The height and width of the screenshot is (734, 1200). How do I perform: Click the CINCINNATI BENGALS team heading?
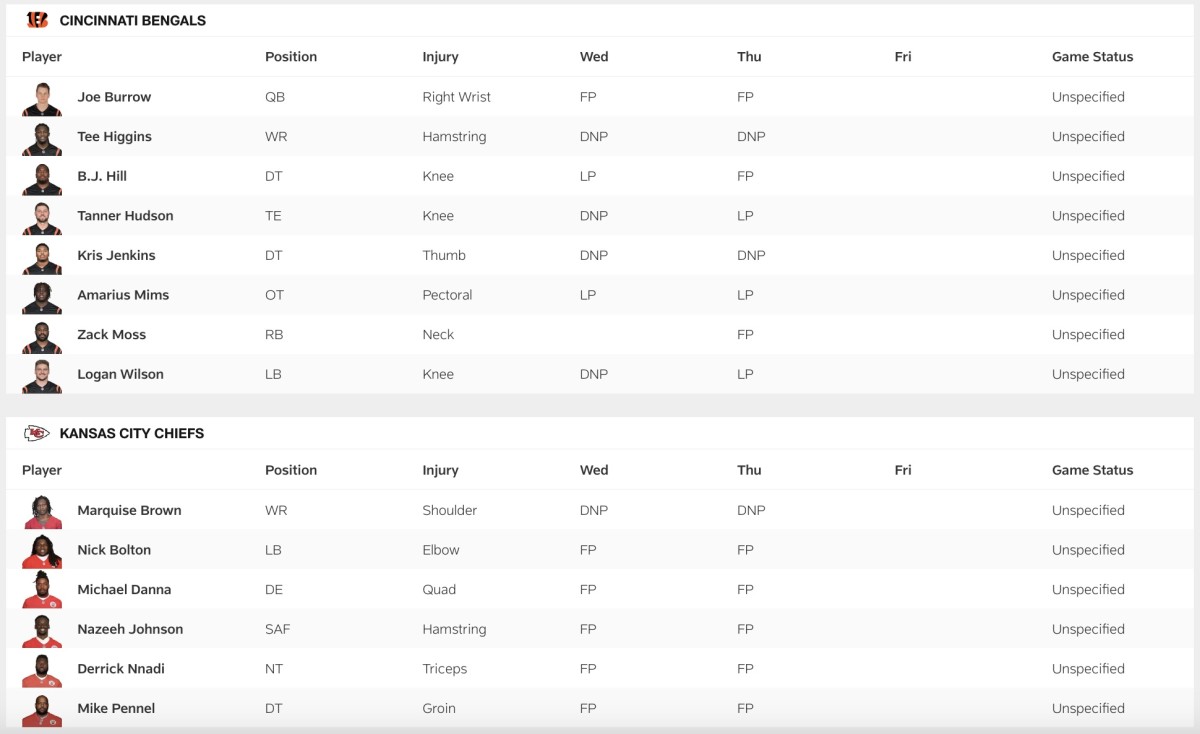tap(132, 20)
